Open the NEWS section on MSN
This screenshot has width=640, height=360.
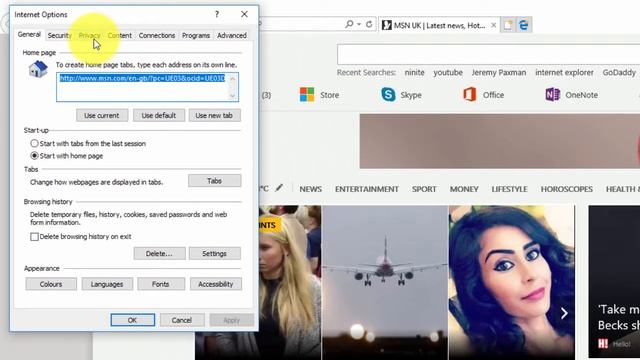[311, 189]
